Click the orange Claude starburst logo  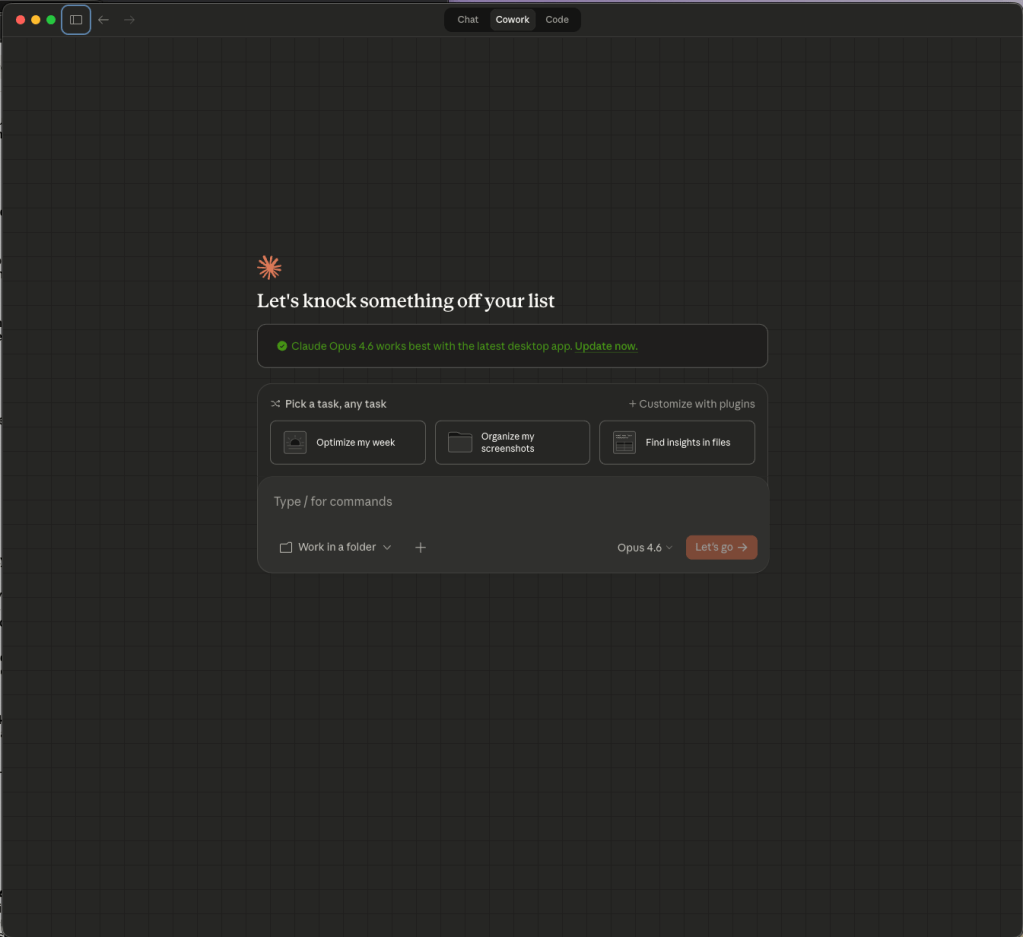tap(269, 267)
